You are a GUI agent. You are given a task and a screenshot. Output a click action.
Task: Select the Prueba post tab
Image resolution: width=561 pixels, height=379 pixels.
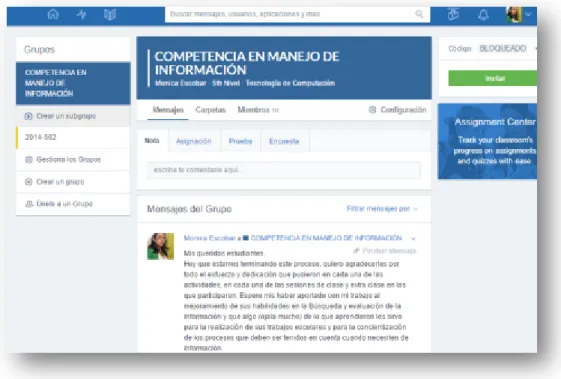(x=240, y=141)
